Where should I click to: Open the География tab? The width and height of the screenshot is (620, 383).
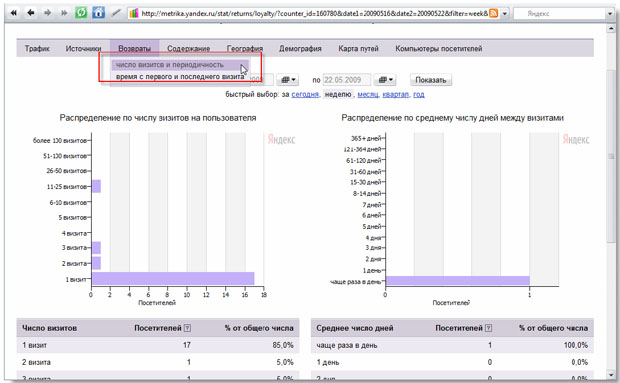click(x=245, y=49)
